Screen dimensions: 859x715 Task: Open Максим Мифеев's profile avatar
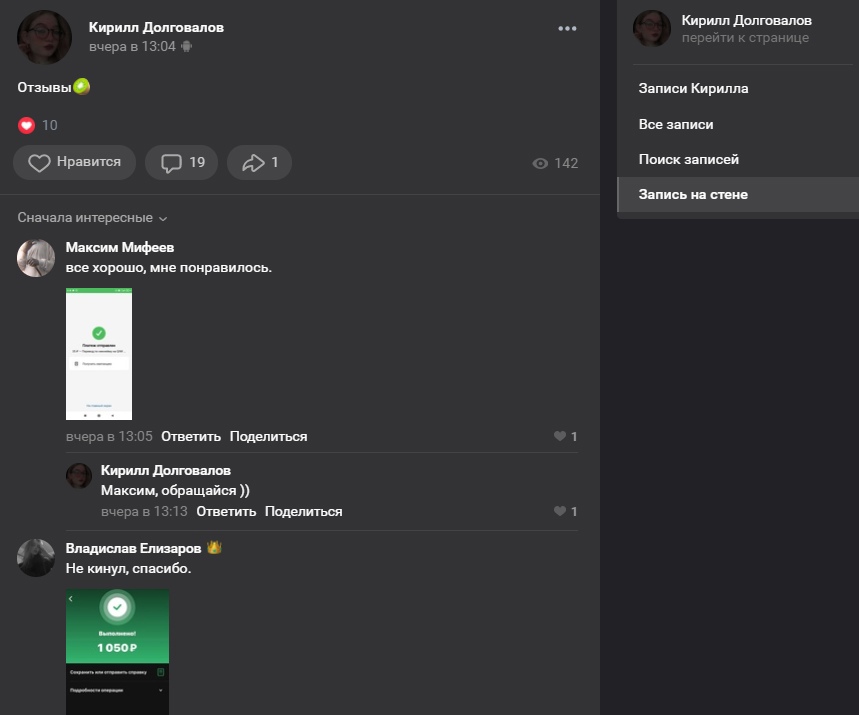coord(36,258)
